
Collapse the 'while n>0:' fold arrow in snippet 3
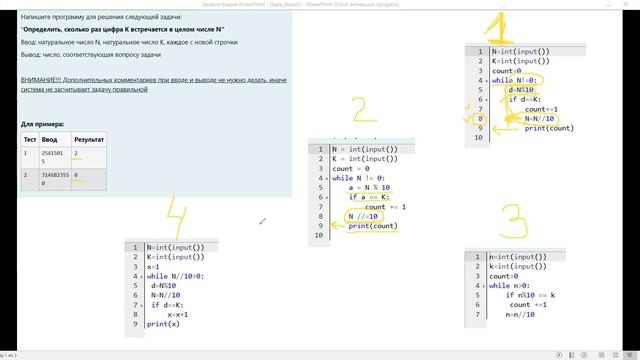point(484,286)
